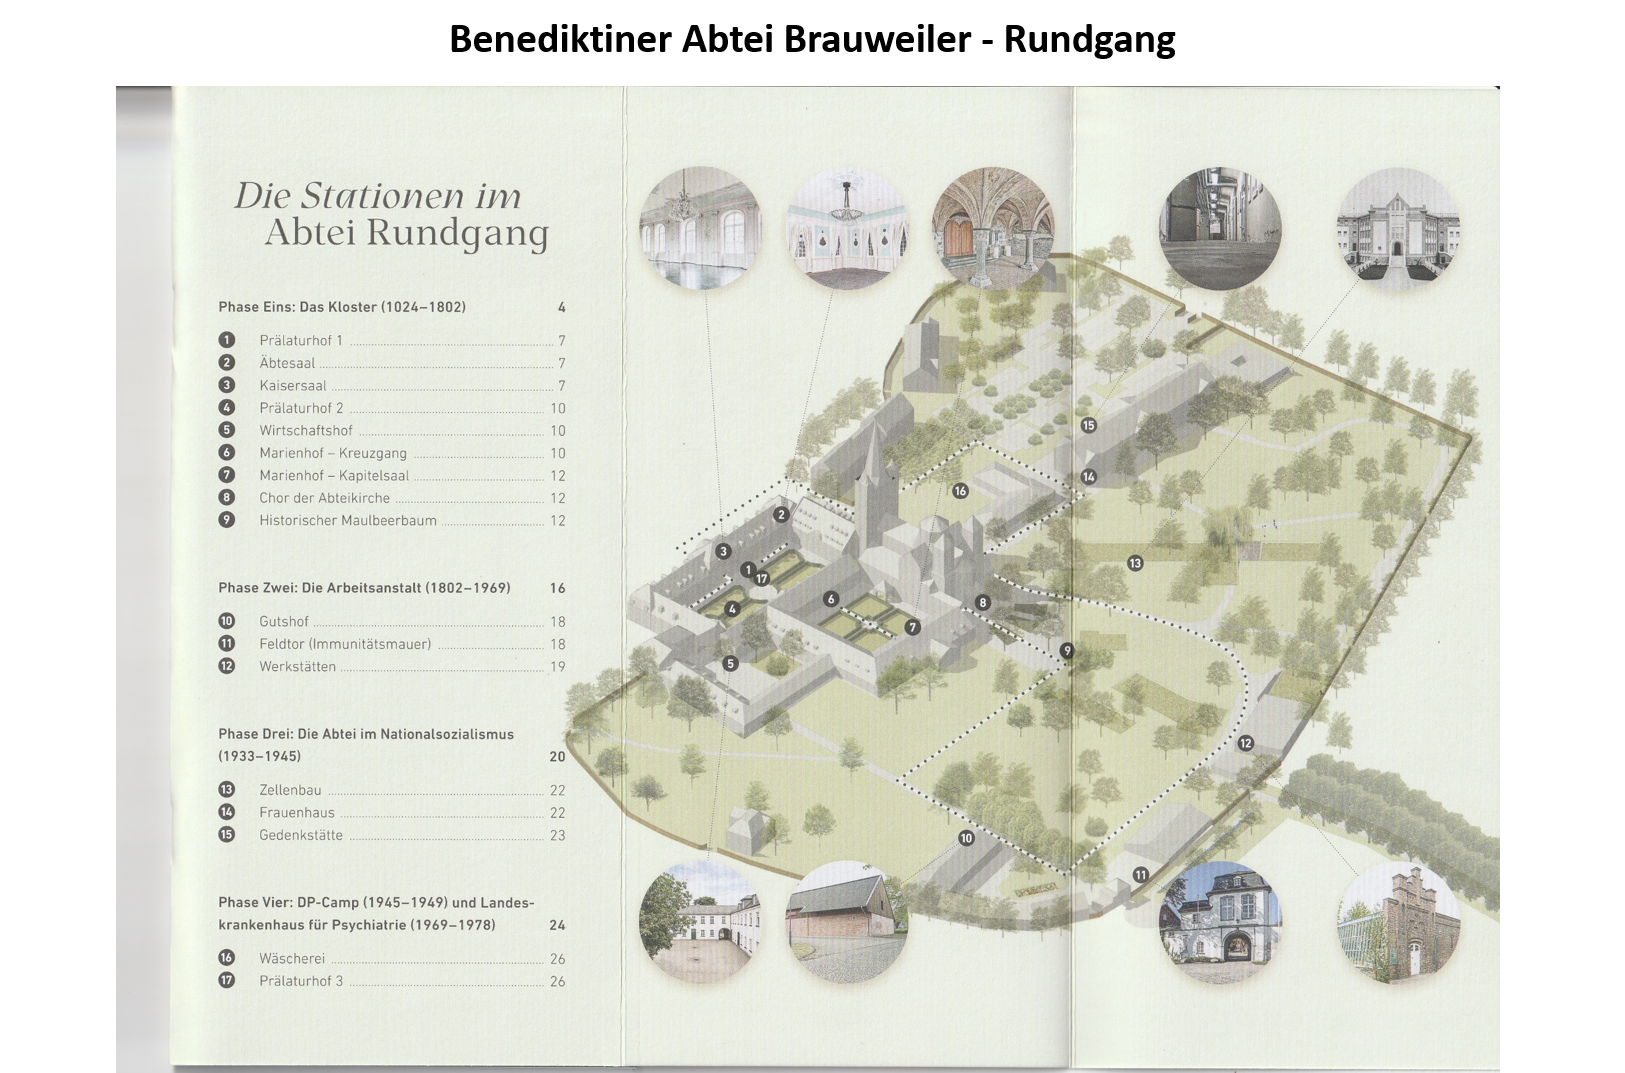
Task: Open the baroque gatehouse photo circle
Action: click(1220, 922)
